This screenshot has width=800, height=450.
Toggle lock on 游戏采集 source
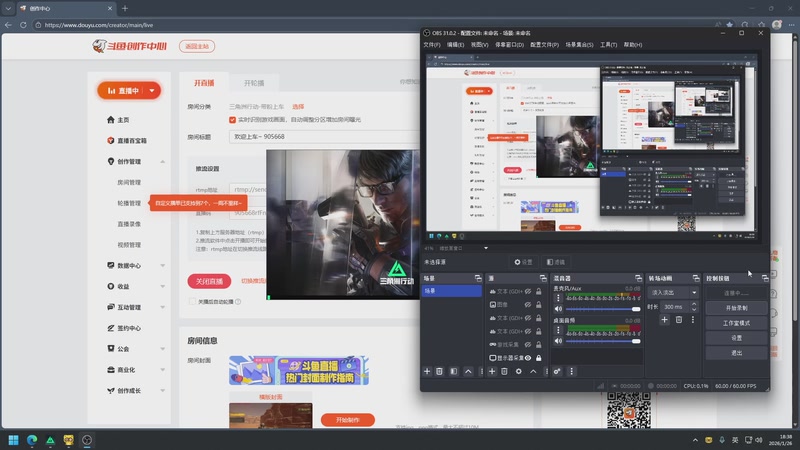[x=539, y=344]
